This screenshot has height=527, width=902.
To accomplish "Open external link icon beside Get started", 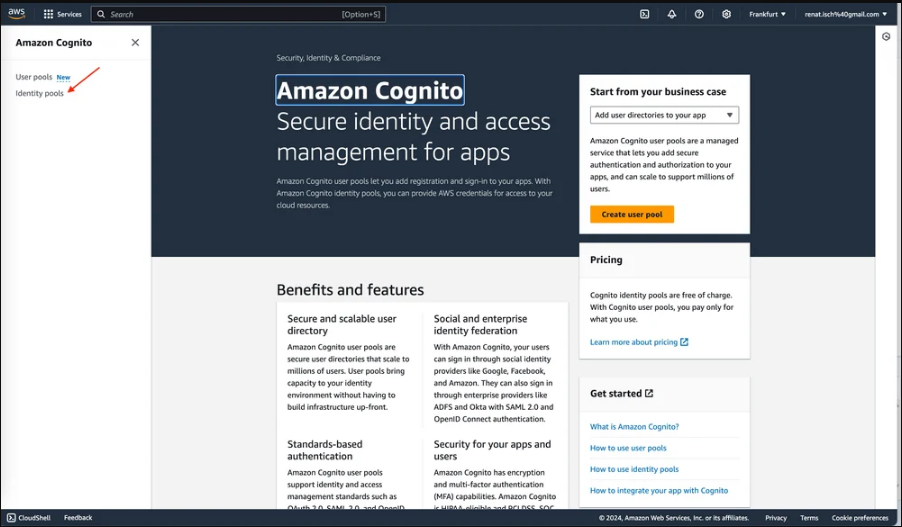I will [649, 394].
